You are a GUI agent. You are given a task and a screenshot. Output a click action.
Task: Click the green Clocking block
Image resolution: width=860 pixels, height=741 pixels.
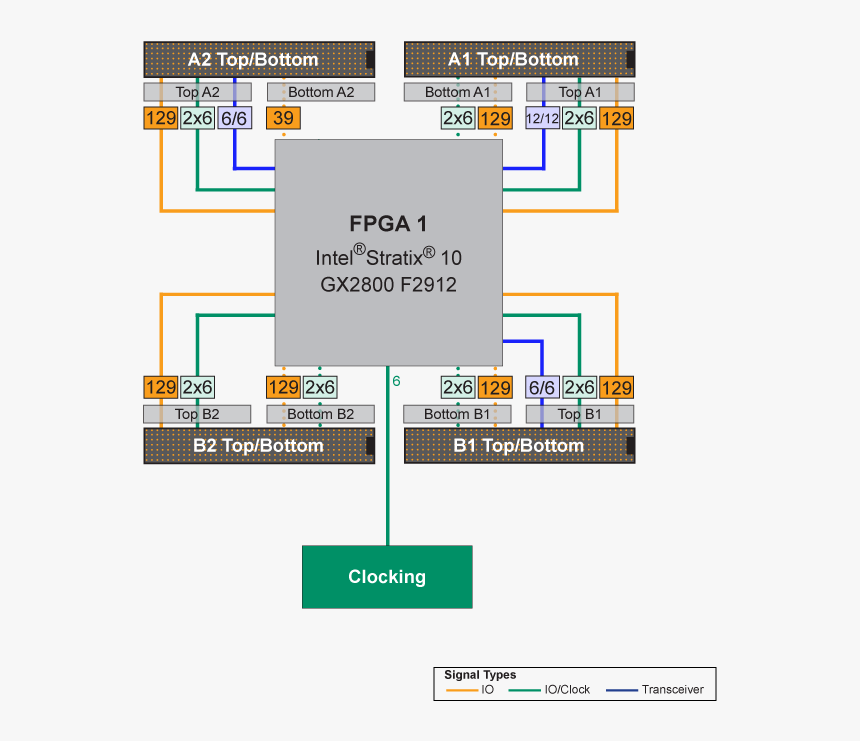pos(387,576)
